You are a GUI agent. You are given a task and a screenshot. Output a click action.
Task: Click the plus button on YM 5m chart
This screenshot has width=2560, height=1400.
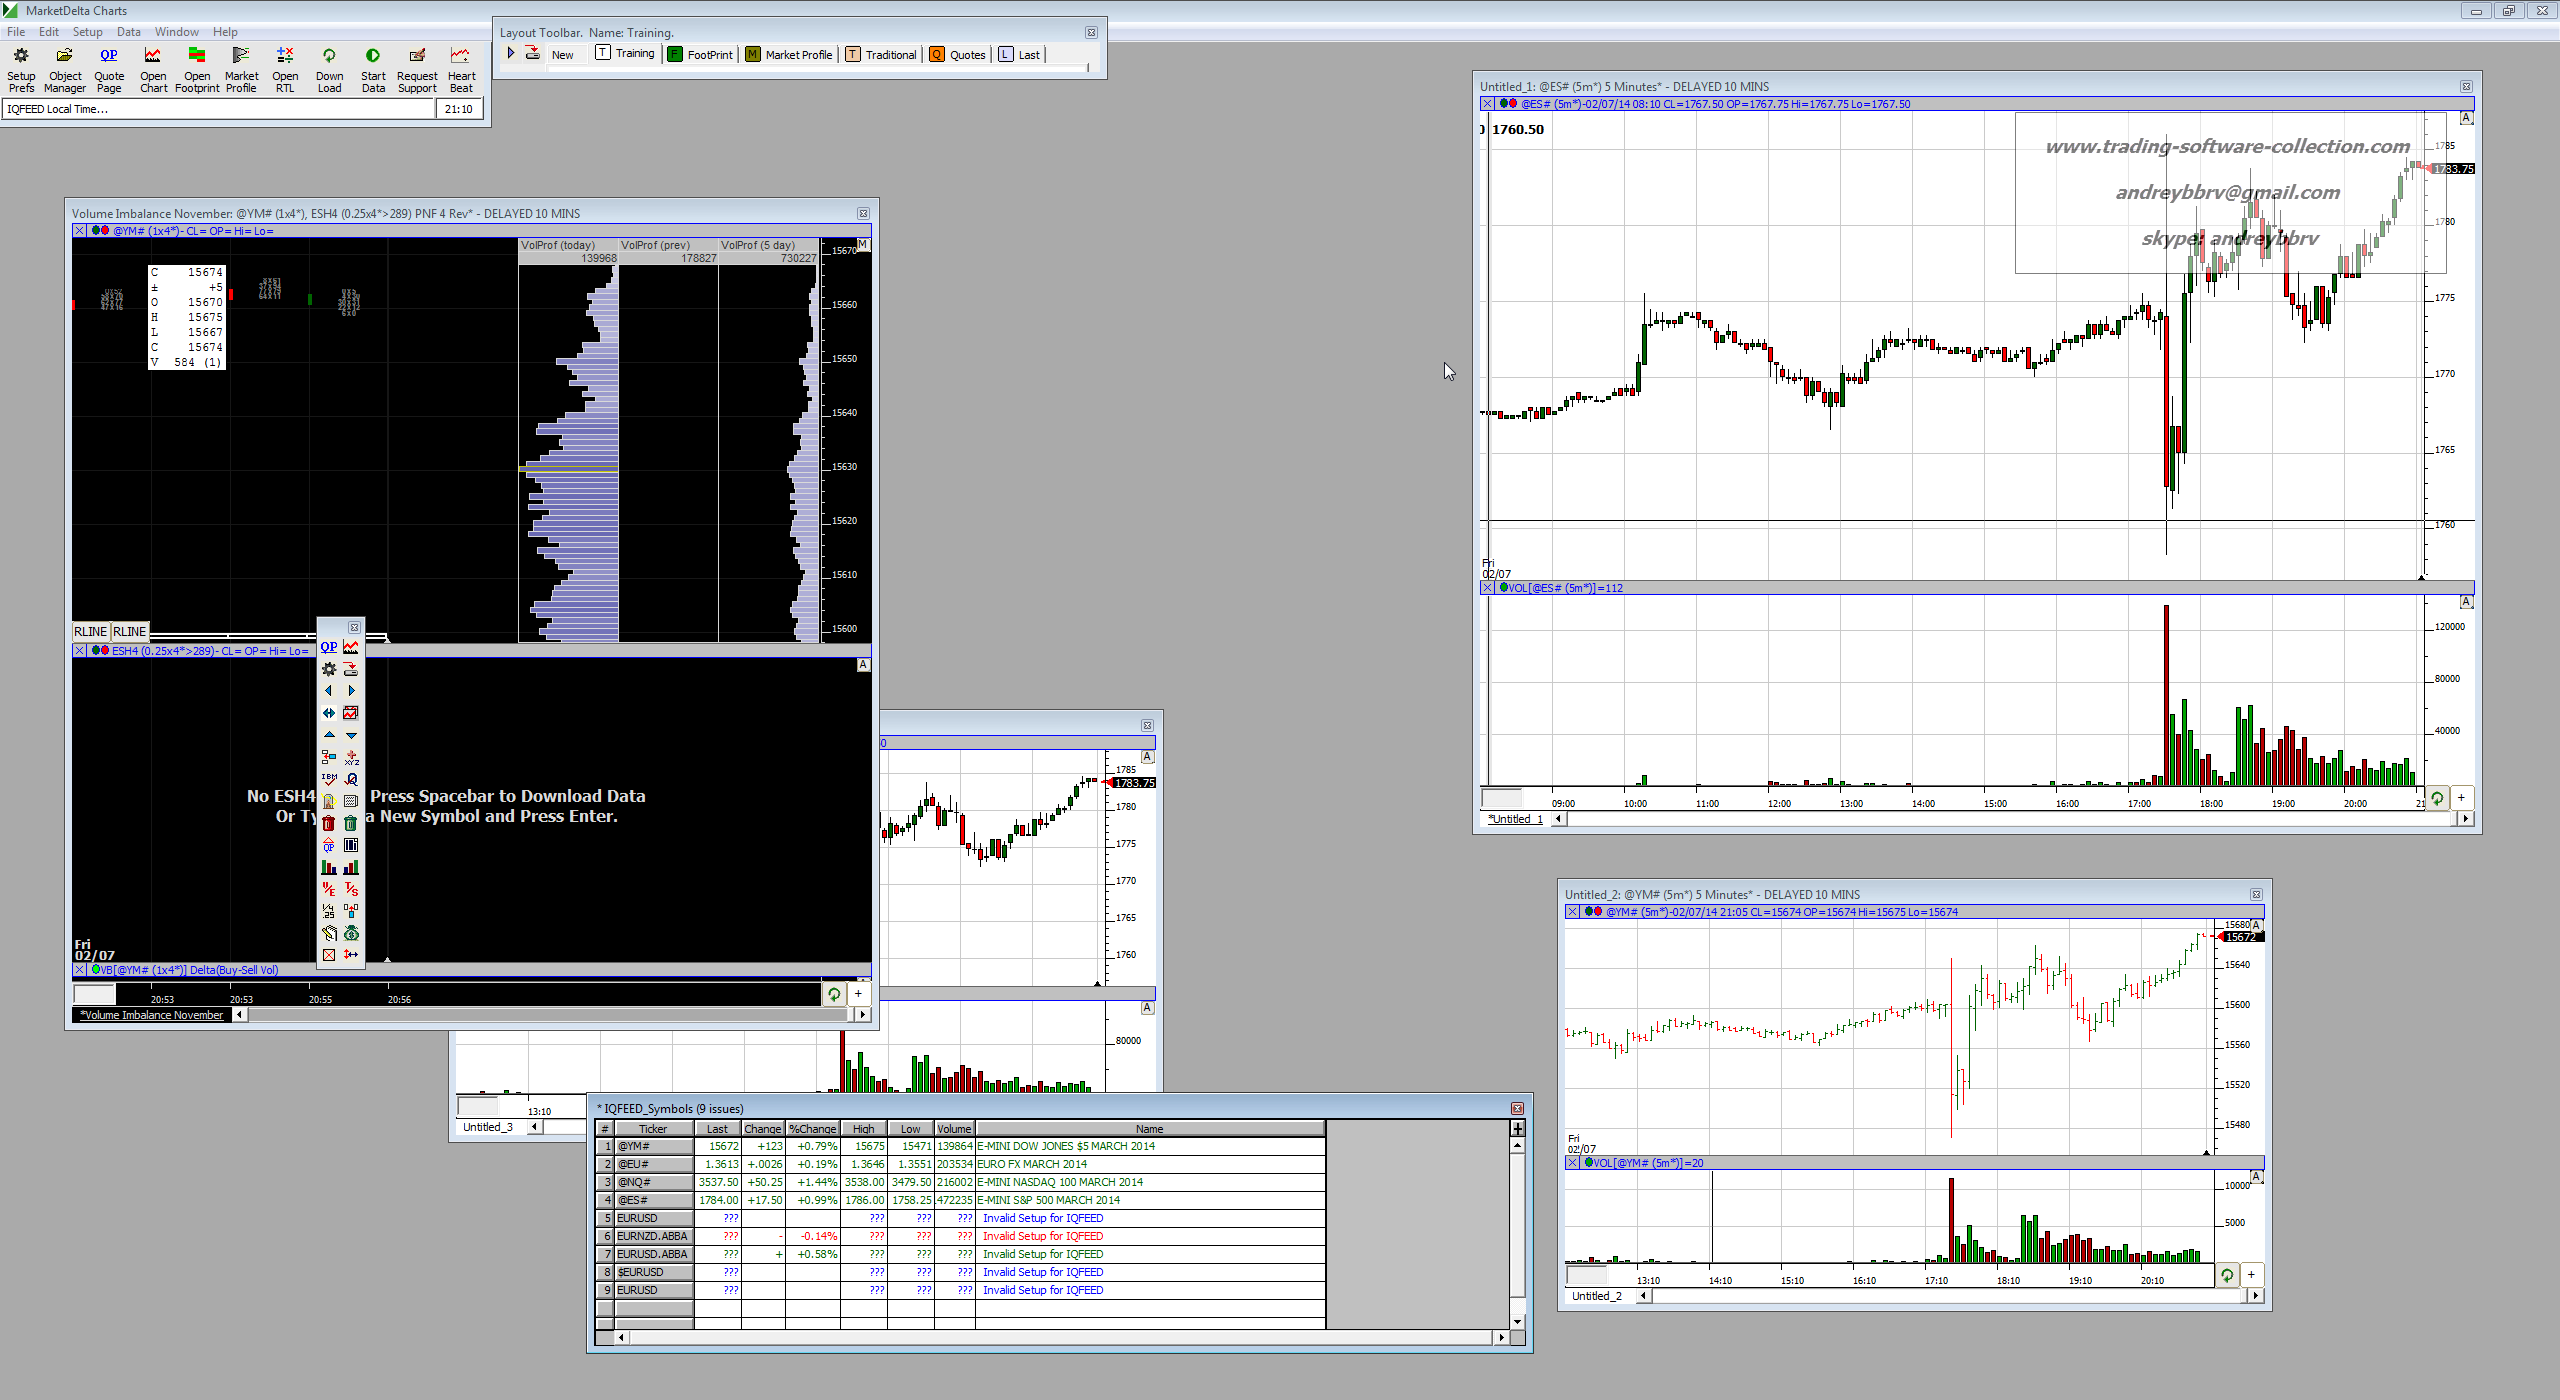[x=2251, y=1275]
